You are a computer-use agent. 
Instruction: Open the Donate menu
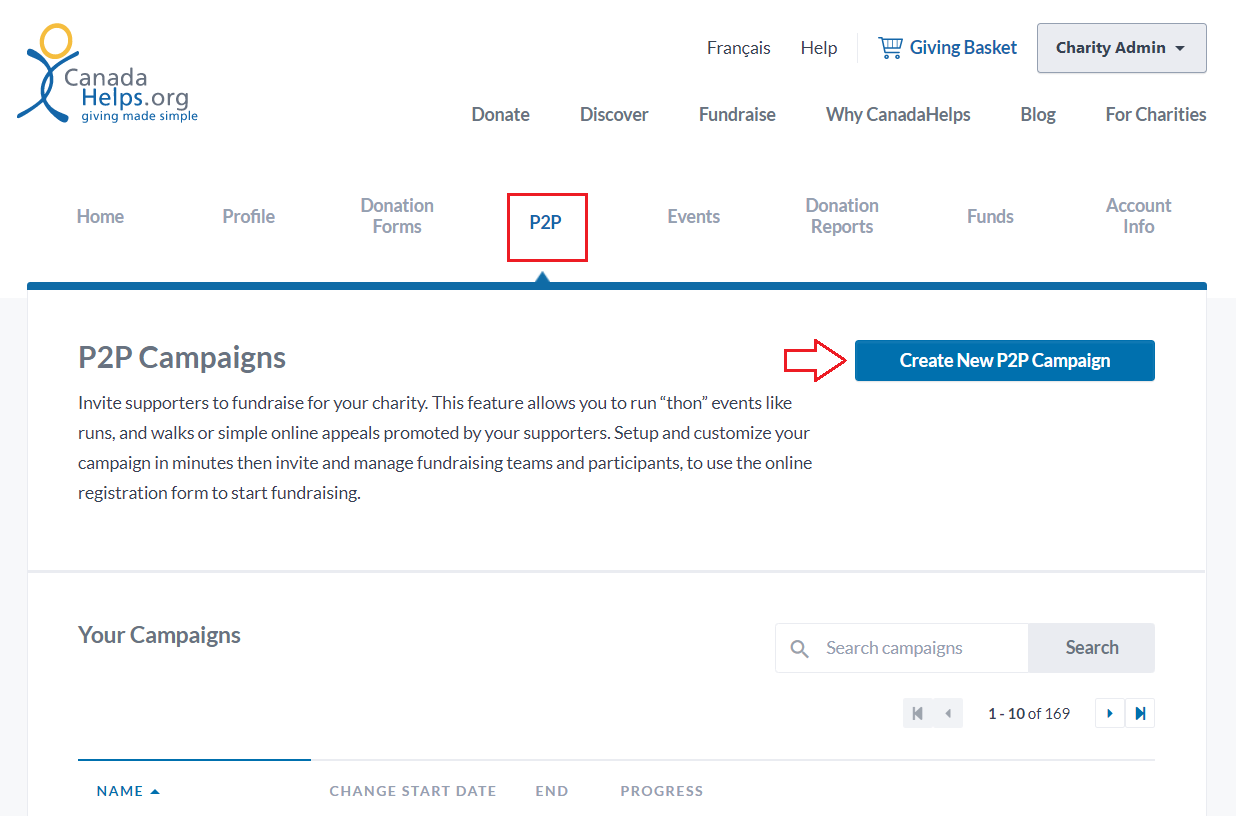tap(500, 114)
